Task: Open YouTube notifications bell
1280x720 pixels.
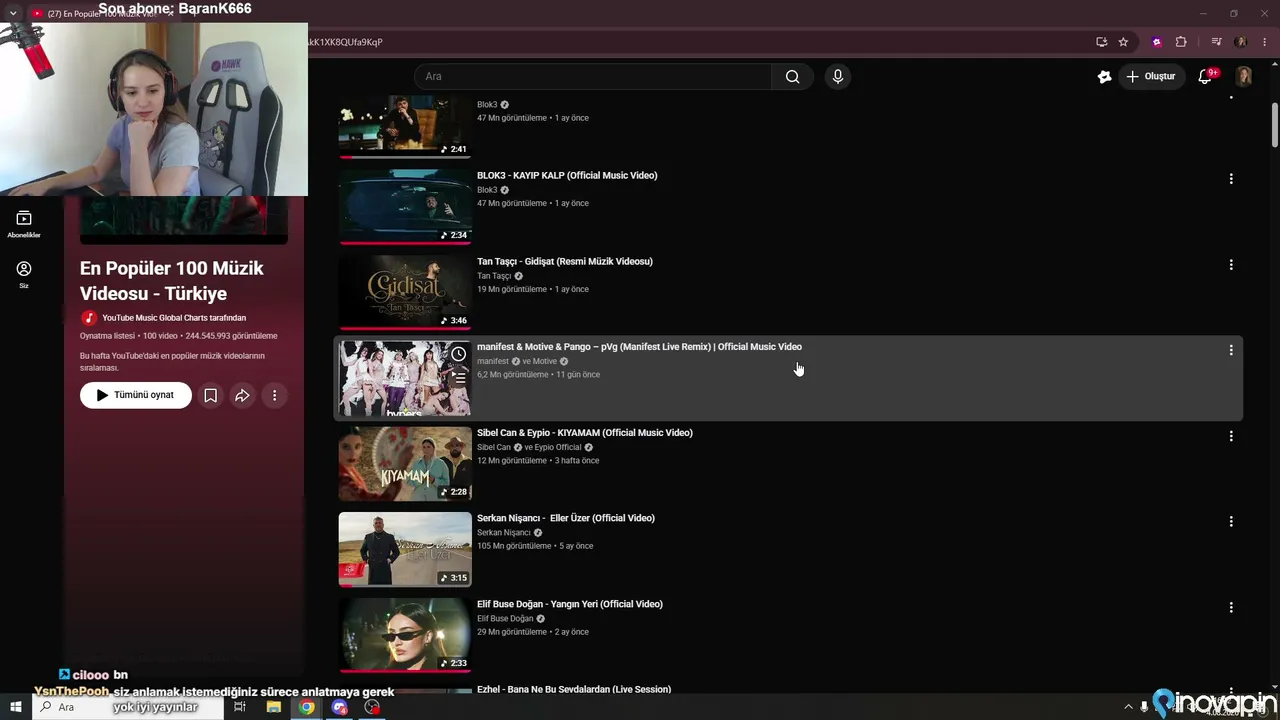Action: click(1205, 77)
